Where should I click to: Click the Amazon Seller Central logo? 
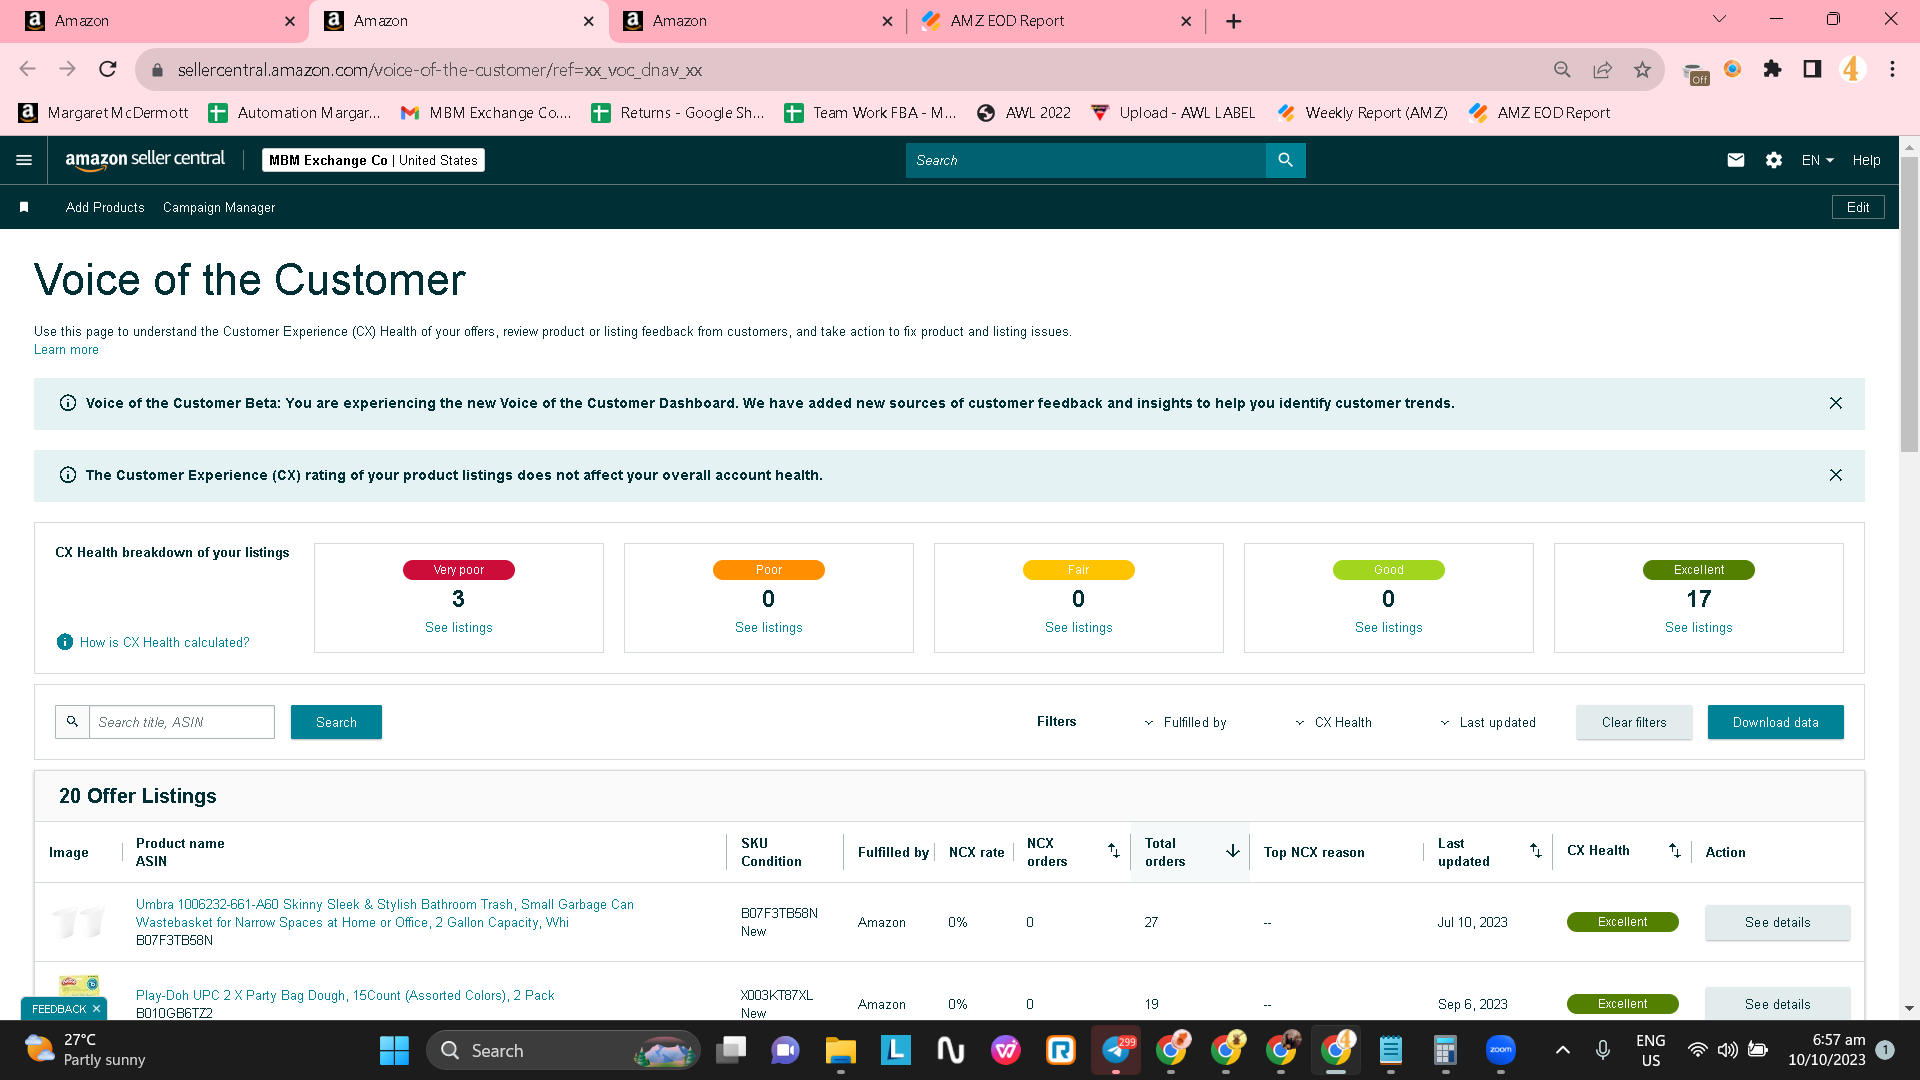tap(145, 160)
